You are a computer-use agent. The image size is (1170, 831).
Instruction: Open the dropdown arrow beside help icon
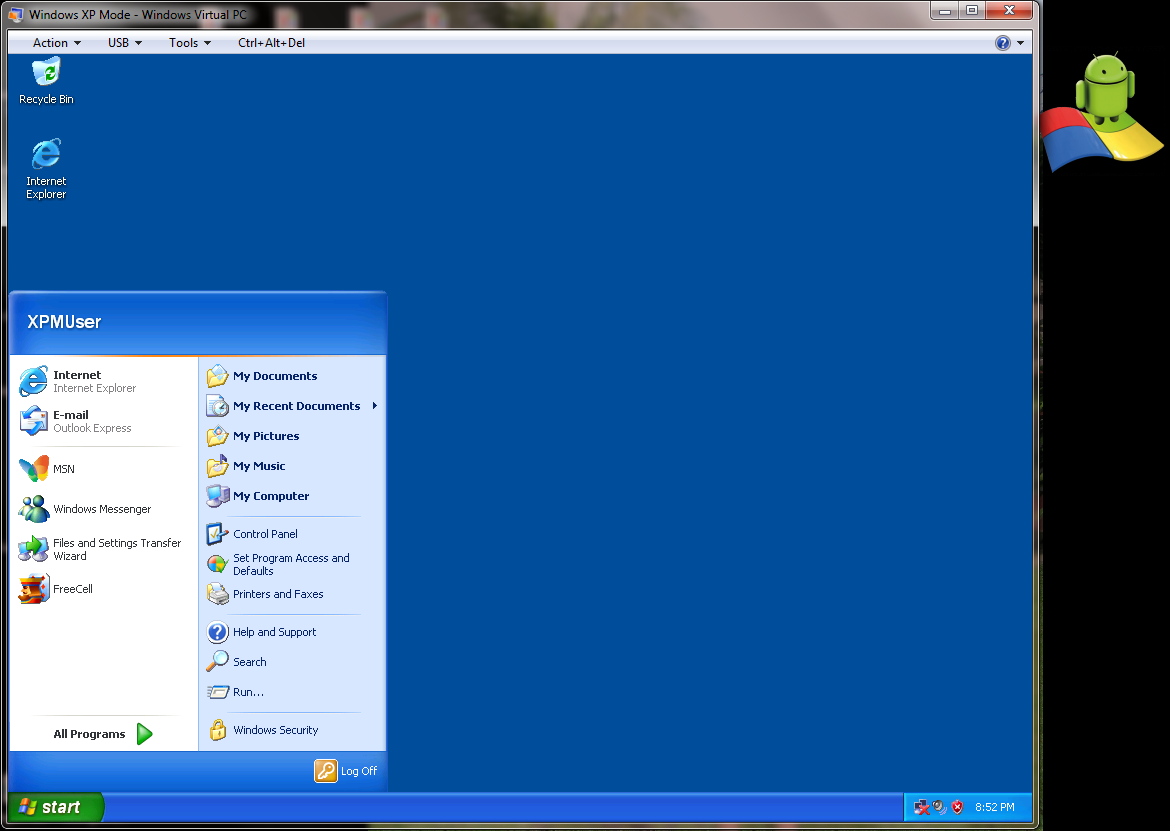[x=1020, y=43]
